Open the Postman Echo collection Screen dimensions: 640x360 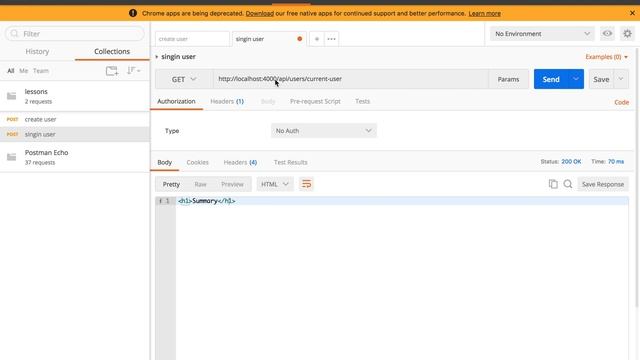coord(75,157)
